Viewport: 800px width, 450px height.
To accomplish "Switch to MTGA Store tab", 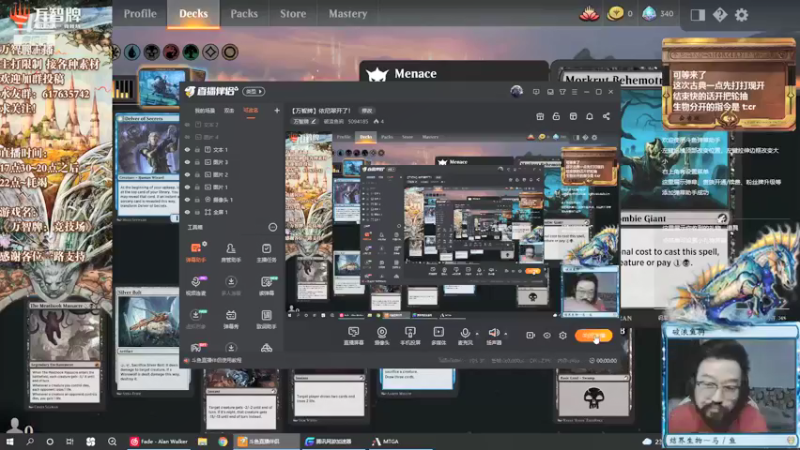I will click(293, 14).
